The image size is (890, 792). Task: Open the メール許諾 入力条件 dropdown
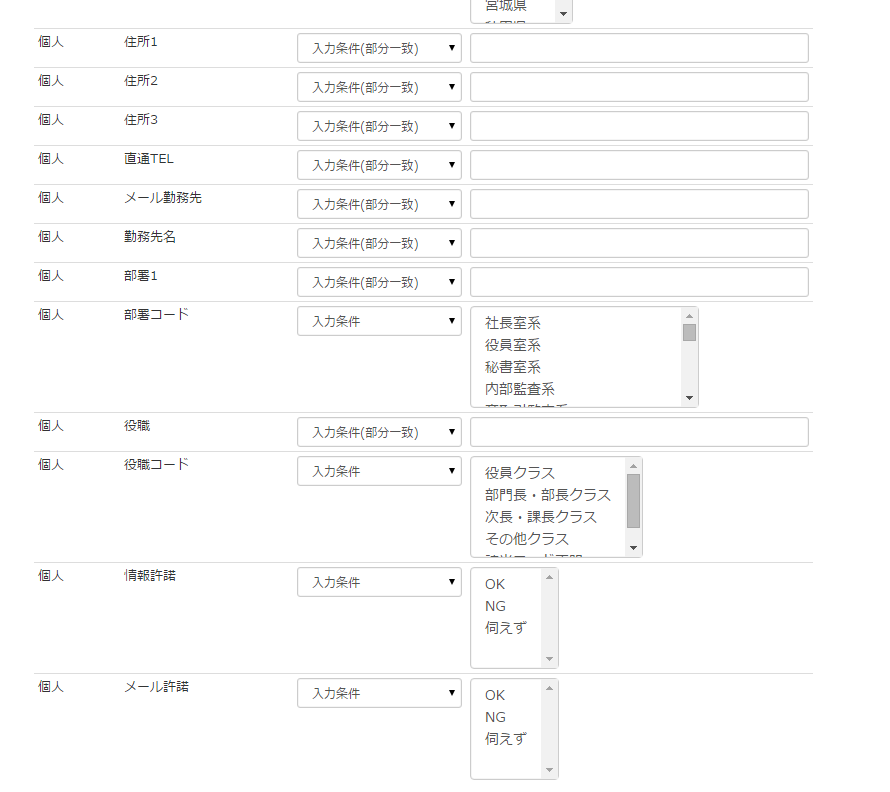379,693
